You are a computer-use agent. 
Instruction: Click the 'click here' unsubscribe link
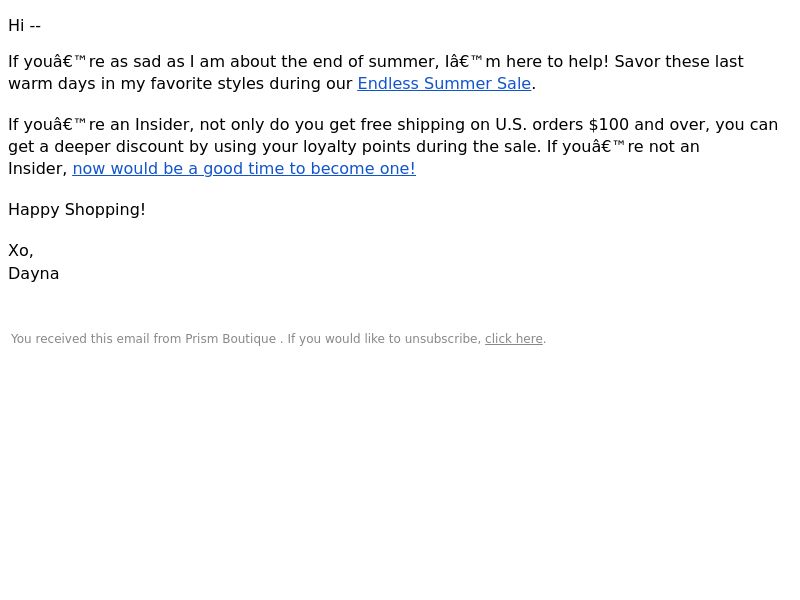(513, 339)
